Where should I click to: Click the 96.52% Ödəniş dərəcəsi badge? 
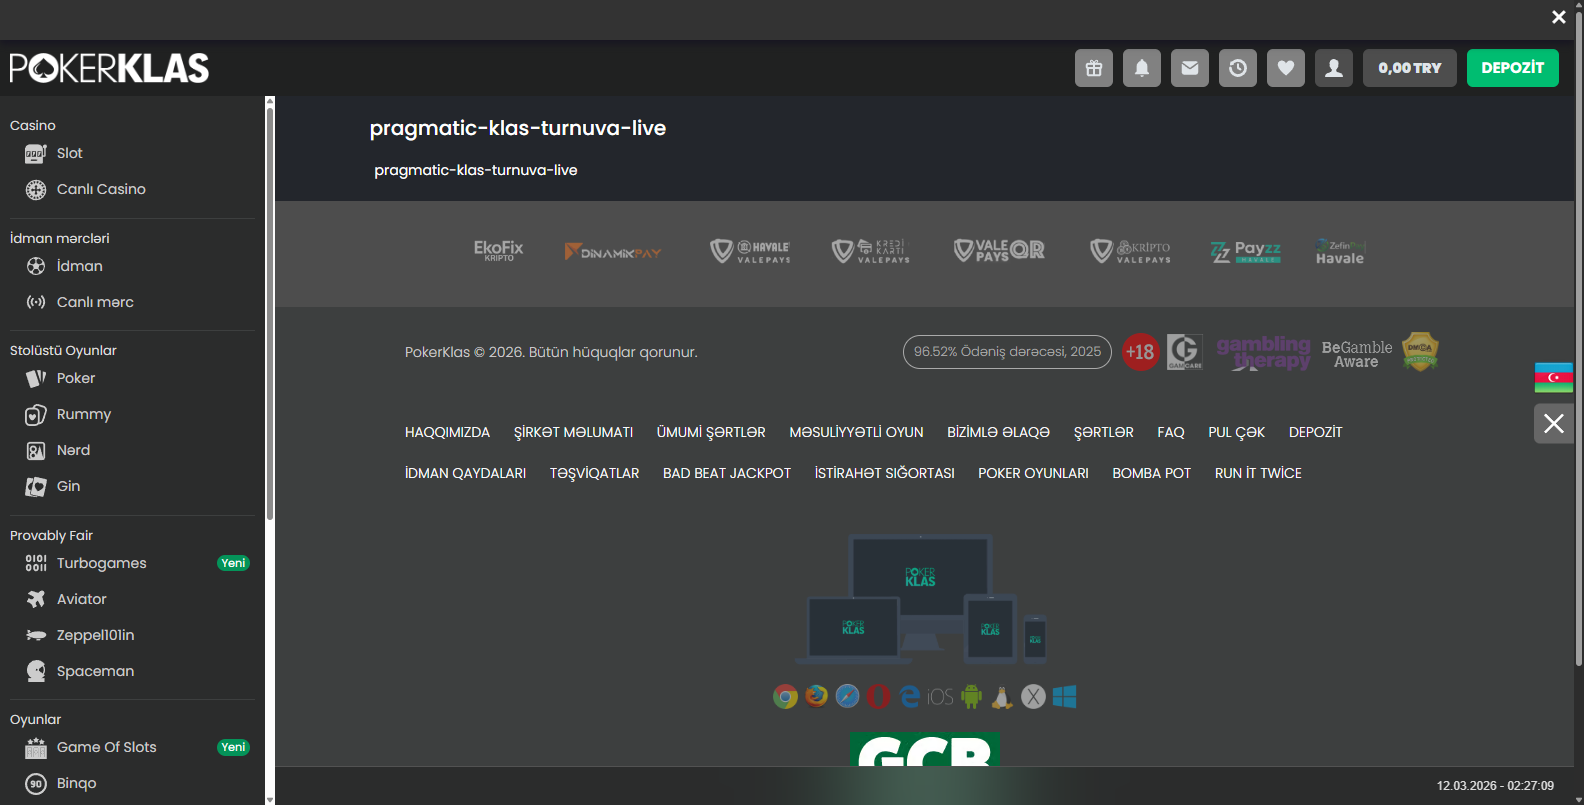[x=1007, y=352]
